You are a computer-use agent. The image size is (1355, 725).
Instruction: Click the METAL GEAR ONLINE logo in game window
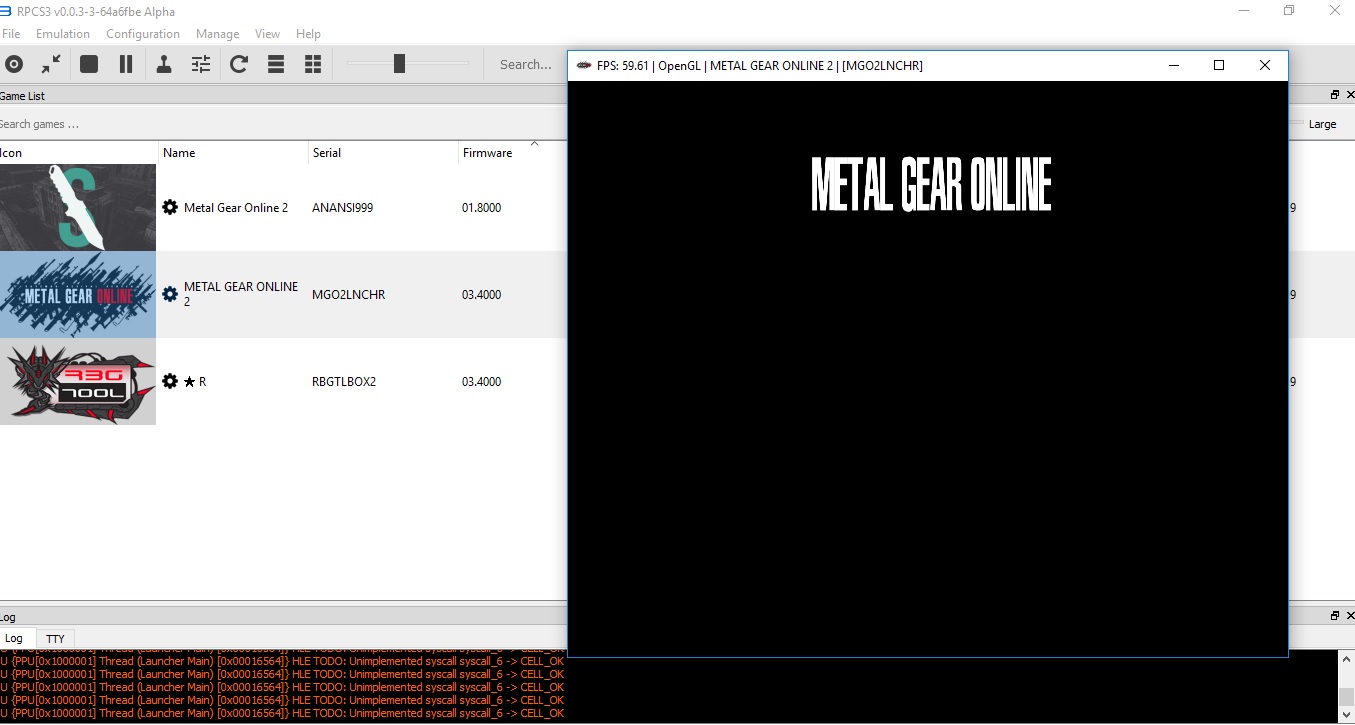(x=931, y=184)
